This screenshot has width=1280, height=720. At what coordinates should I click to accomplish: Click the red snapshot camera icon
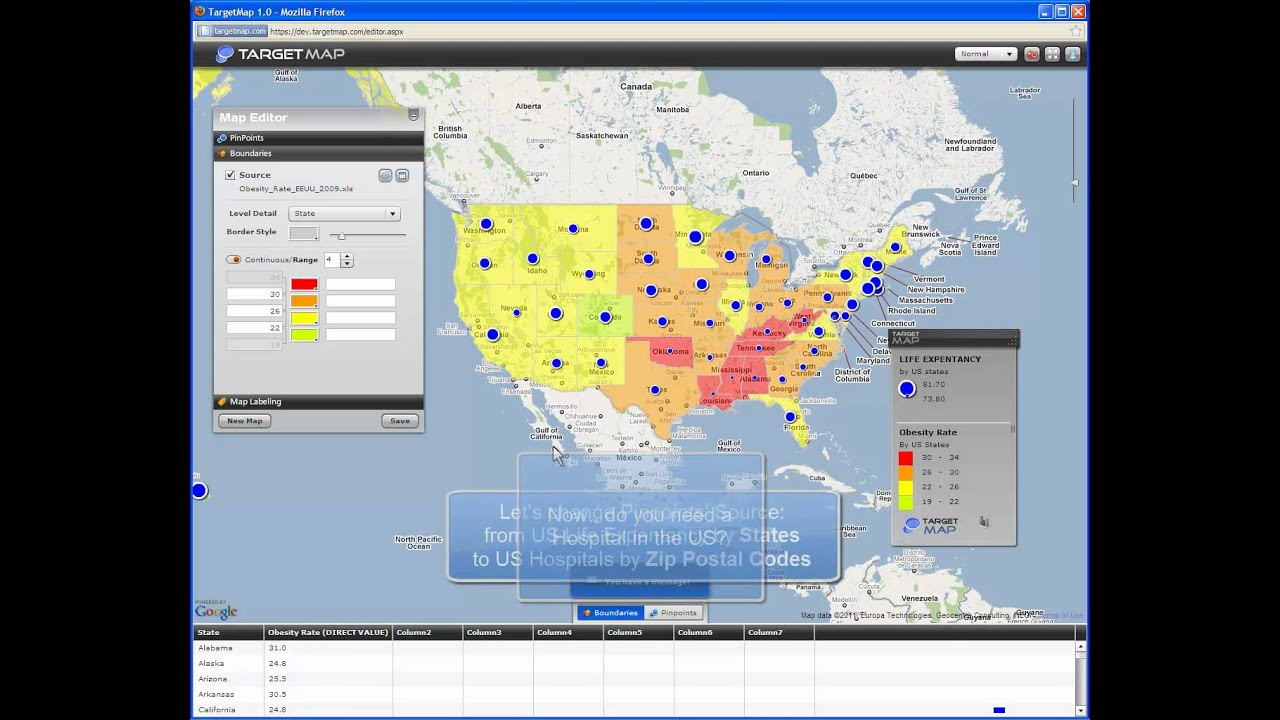[x=1032, y=54]
